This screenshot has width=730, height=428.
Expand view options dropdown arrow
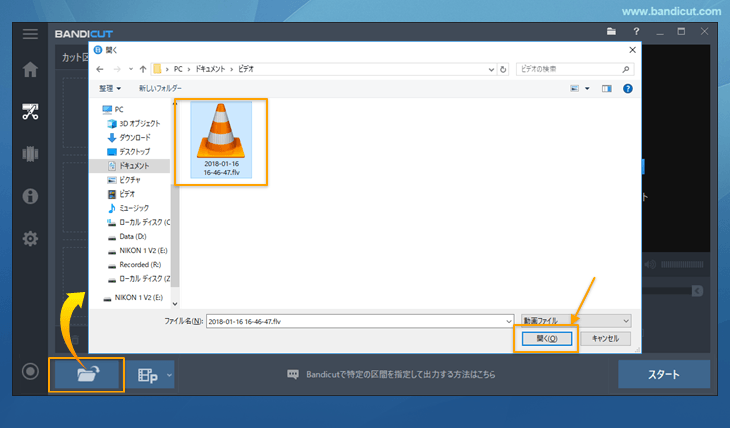tap(587, 88)
